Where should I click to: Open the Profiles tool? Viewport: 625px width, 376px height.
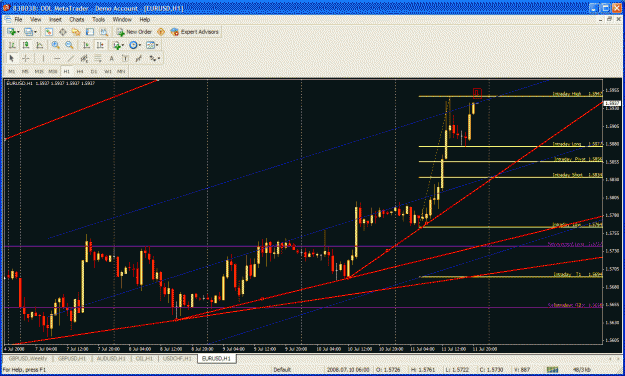[28, 32]
